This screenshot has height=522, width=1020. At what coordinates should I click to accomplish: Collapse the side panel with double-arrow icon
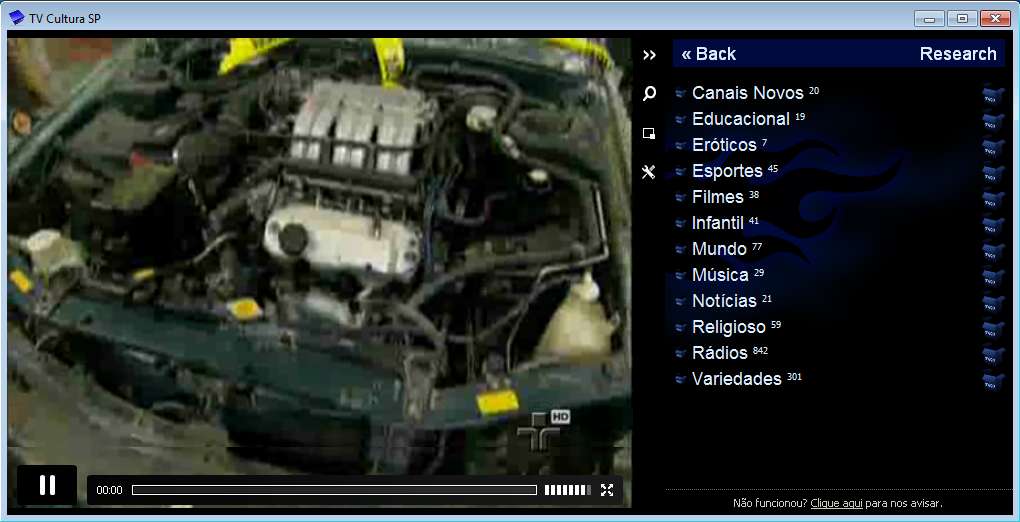[649, 55]
